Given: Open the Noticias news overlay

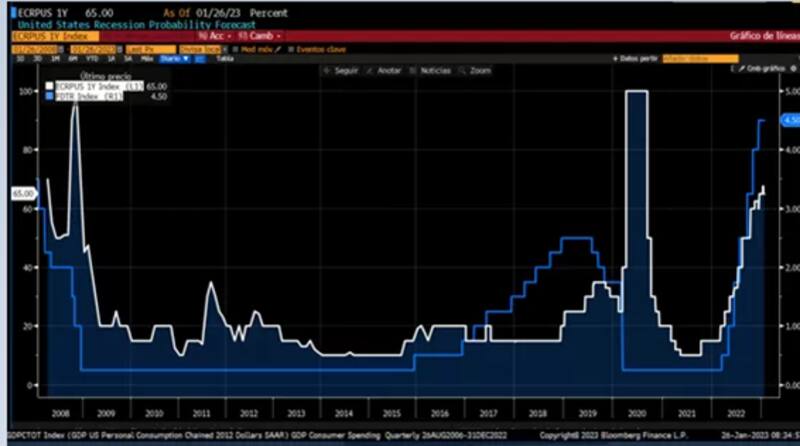Looking at the screenshot, I should [432, 71].
